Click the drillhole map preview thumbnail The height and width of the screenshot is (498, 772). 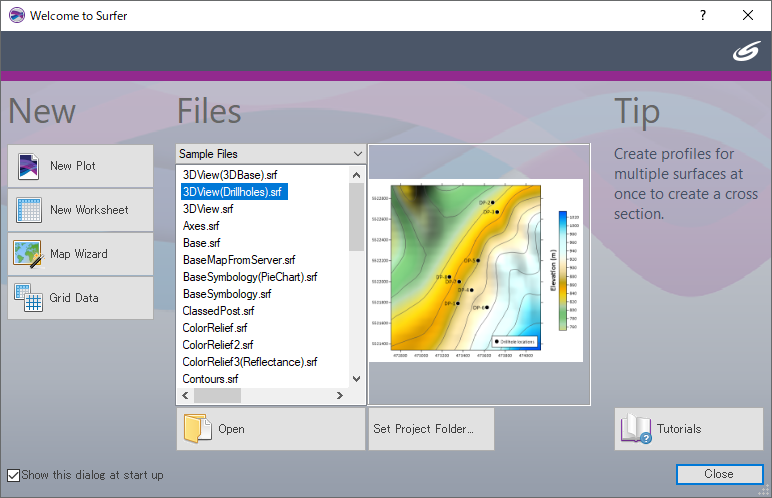pos(476,270)
